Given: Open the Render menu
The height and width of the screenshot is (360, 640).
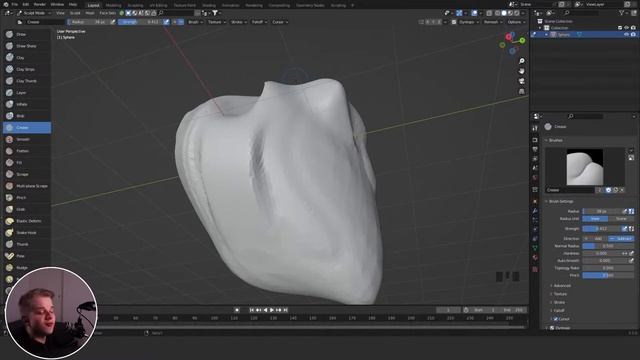Looking at the screenshot, I should click(40, 4).
